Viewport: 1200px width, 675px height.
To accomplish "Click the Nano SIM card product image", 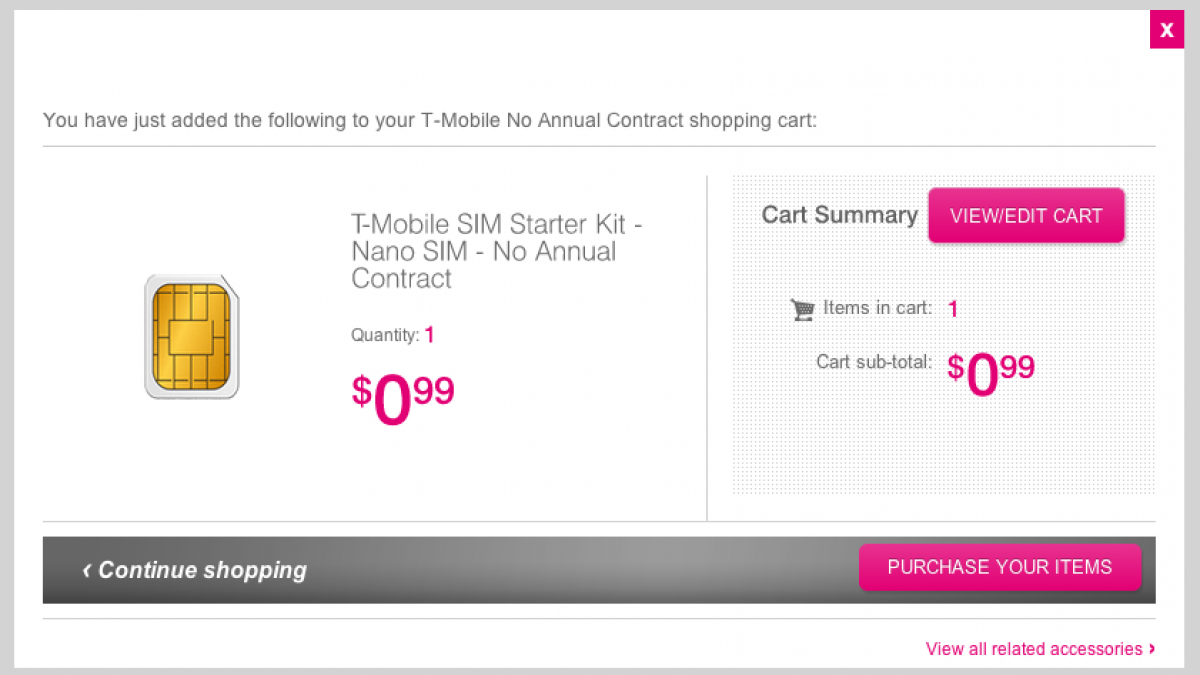I will 192,336.
